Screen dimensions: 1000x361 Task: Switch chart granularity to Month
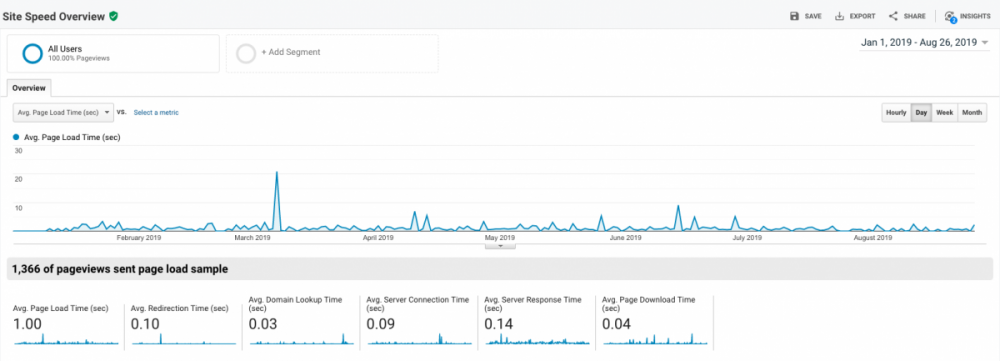[972, 112]
